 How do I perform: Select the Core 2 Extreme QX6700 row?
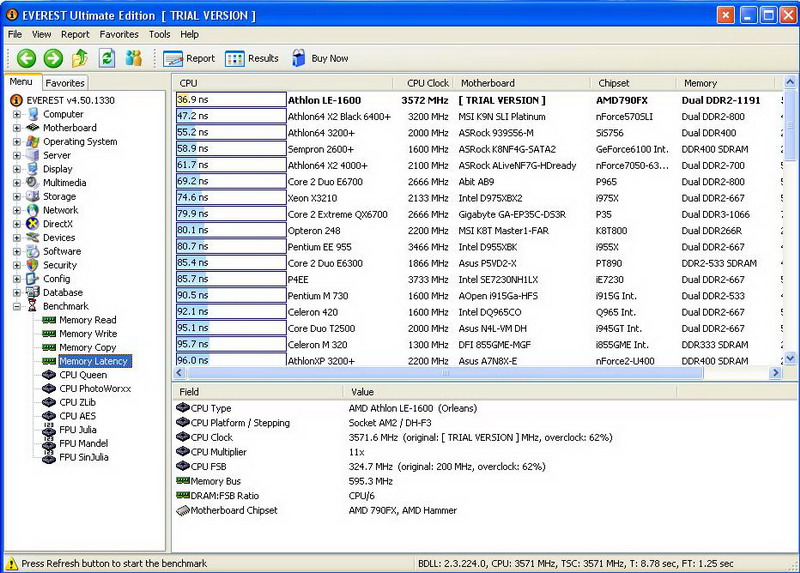(x=480, y=214)
